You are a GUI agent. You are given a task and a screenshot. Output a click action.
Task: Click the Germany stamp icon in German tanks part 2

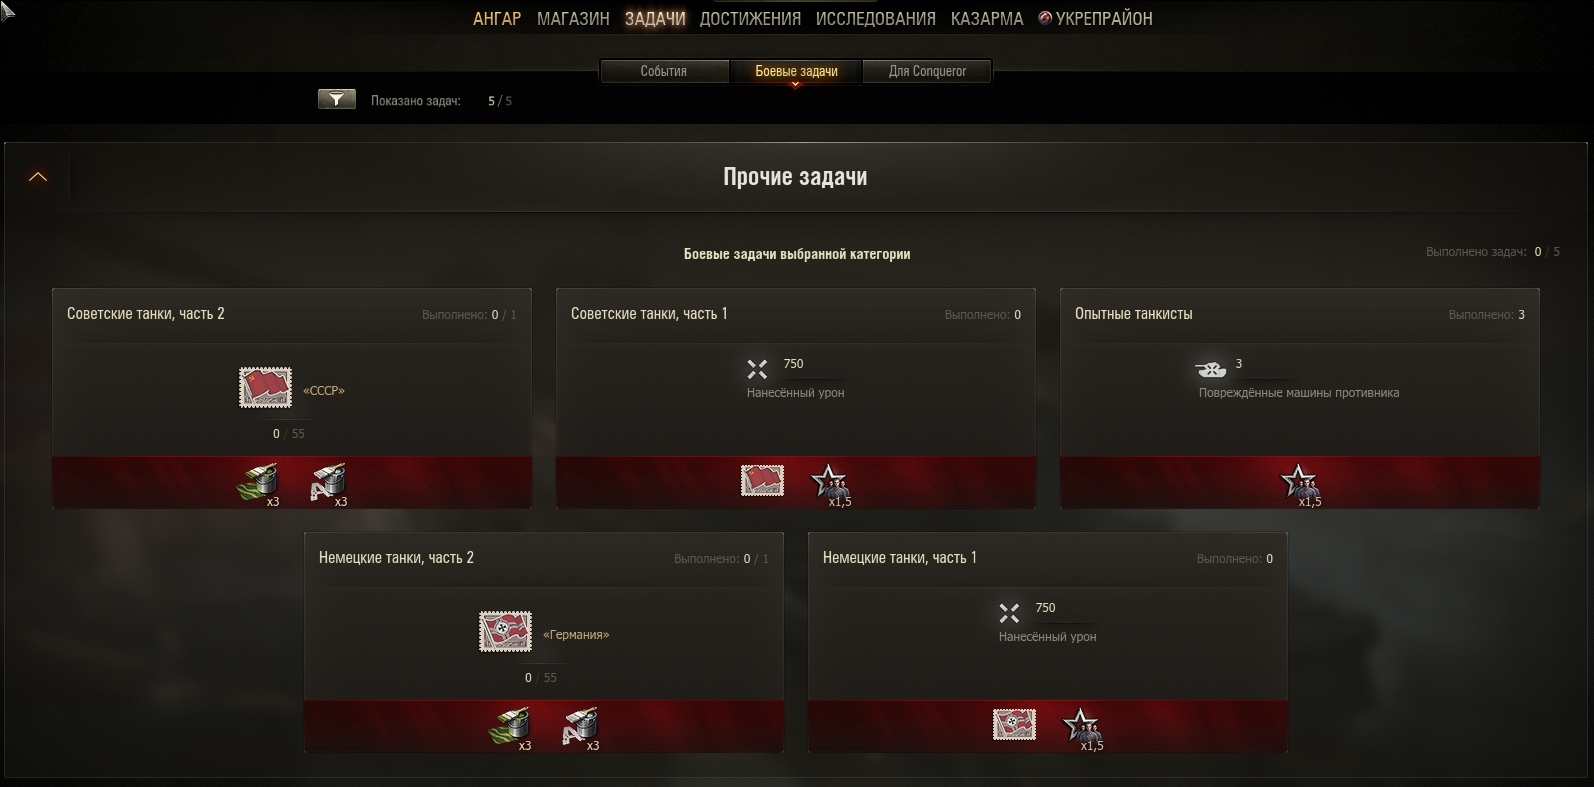[x=505, y=632]
